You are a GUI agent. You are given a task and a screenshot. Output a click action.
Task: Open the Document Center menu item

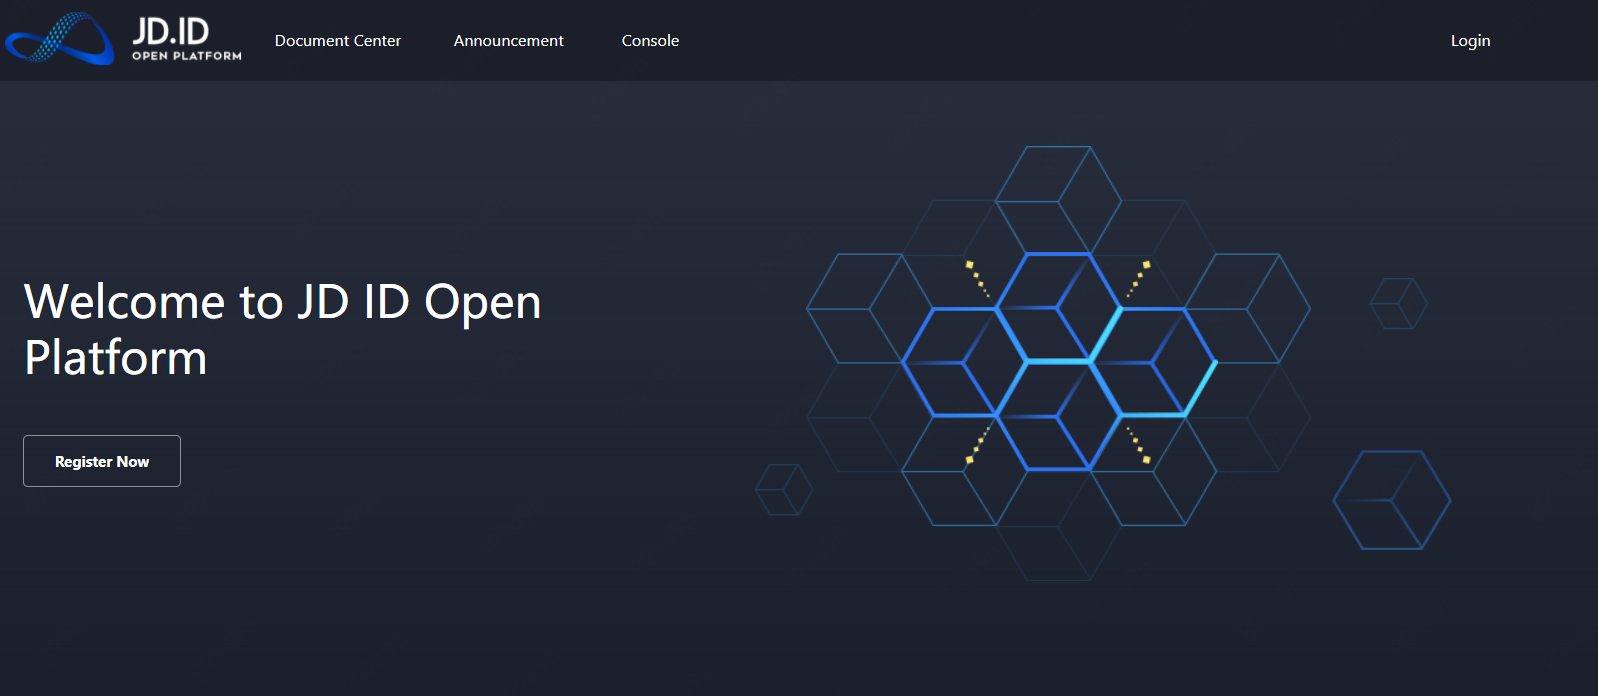click(338, 41)
